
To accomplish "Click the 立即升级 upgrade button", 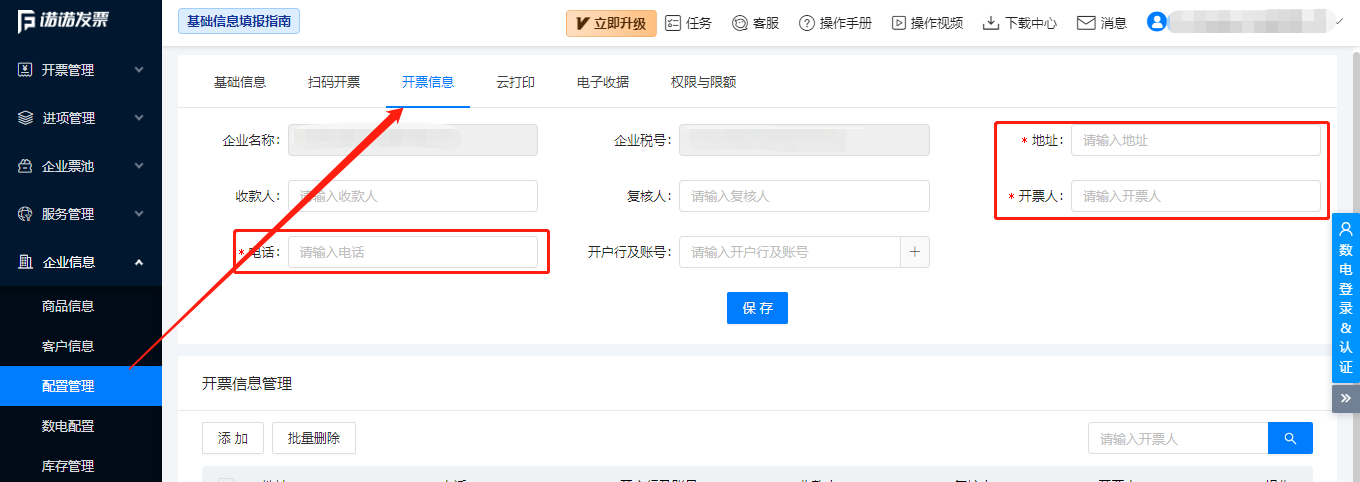I will point(611,23).
